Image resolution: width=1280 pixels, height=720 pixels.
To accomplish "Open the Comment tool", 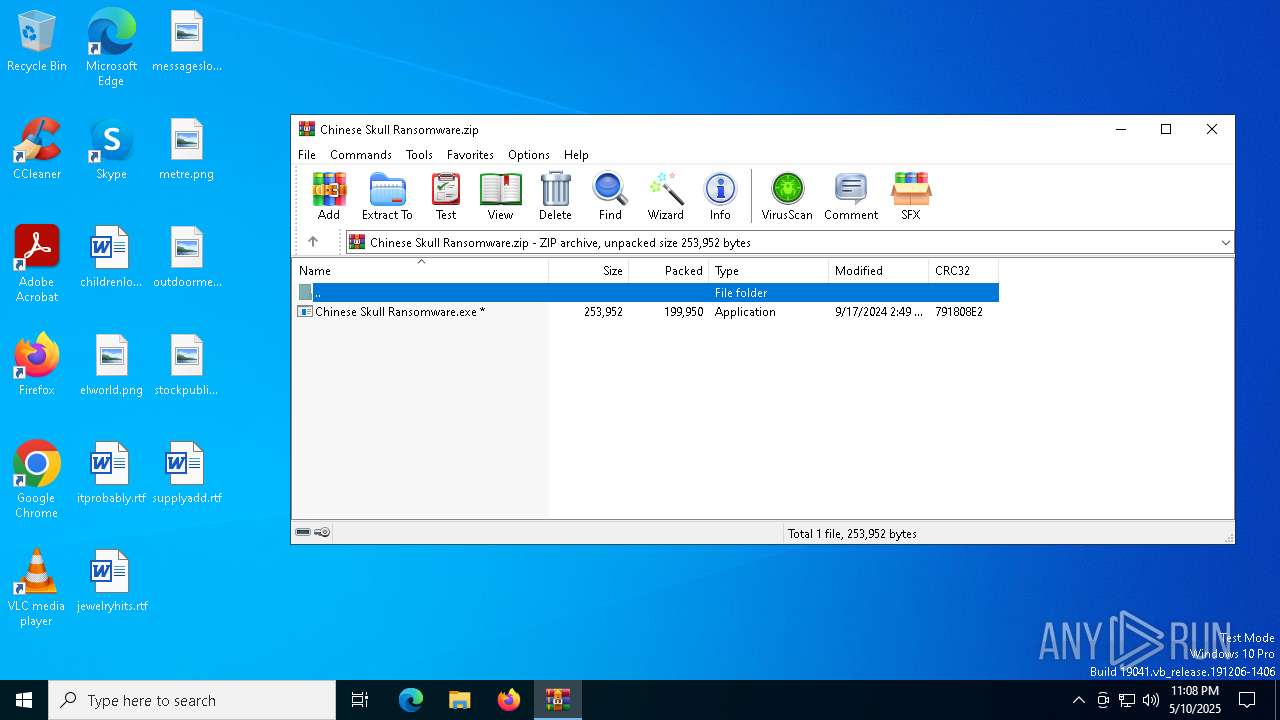I will point(851,196).
